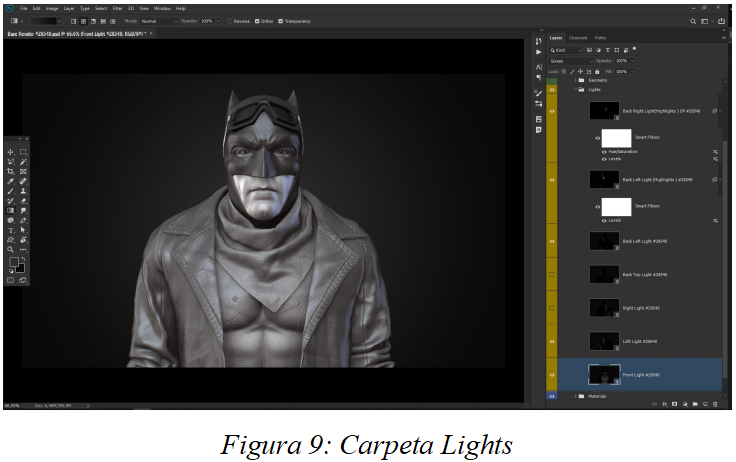The image size is (736, 462).
Task: Click the Share icon at top right
Action: (720, 20)
